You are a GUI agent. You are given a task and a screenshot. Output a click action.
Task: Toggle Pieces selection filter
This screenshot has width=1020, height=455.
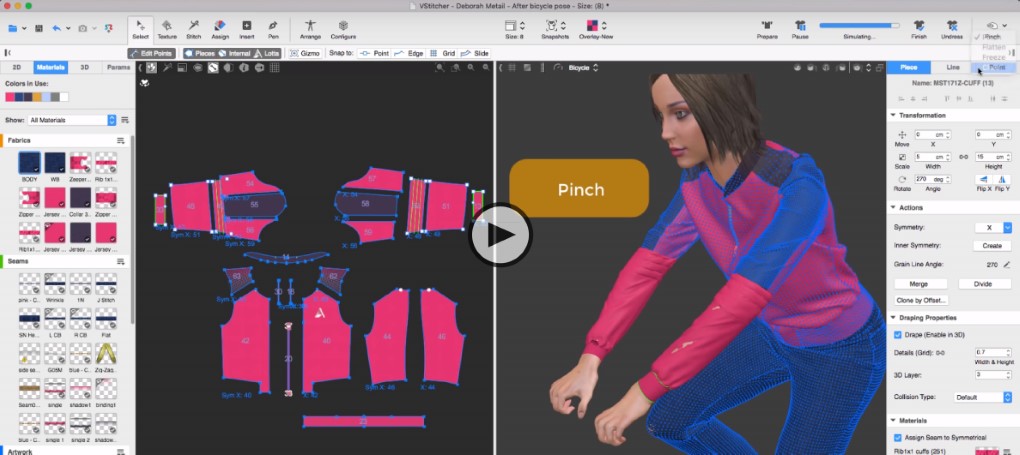(x=200, y=53)
